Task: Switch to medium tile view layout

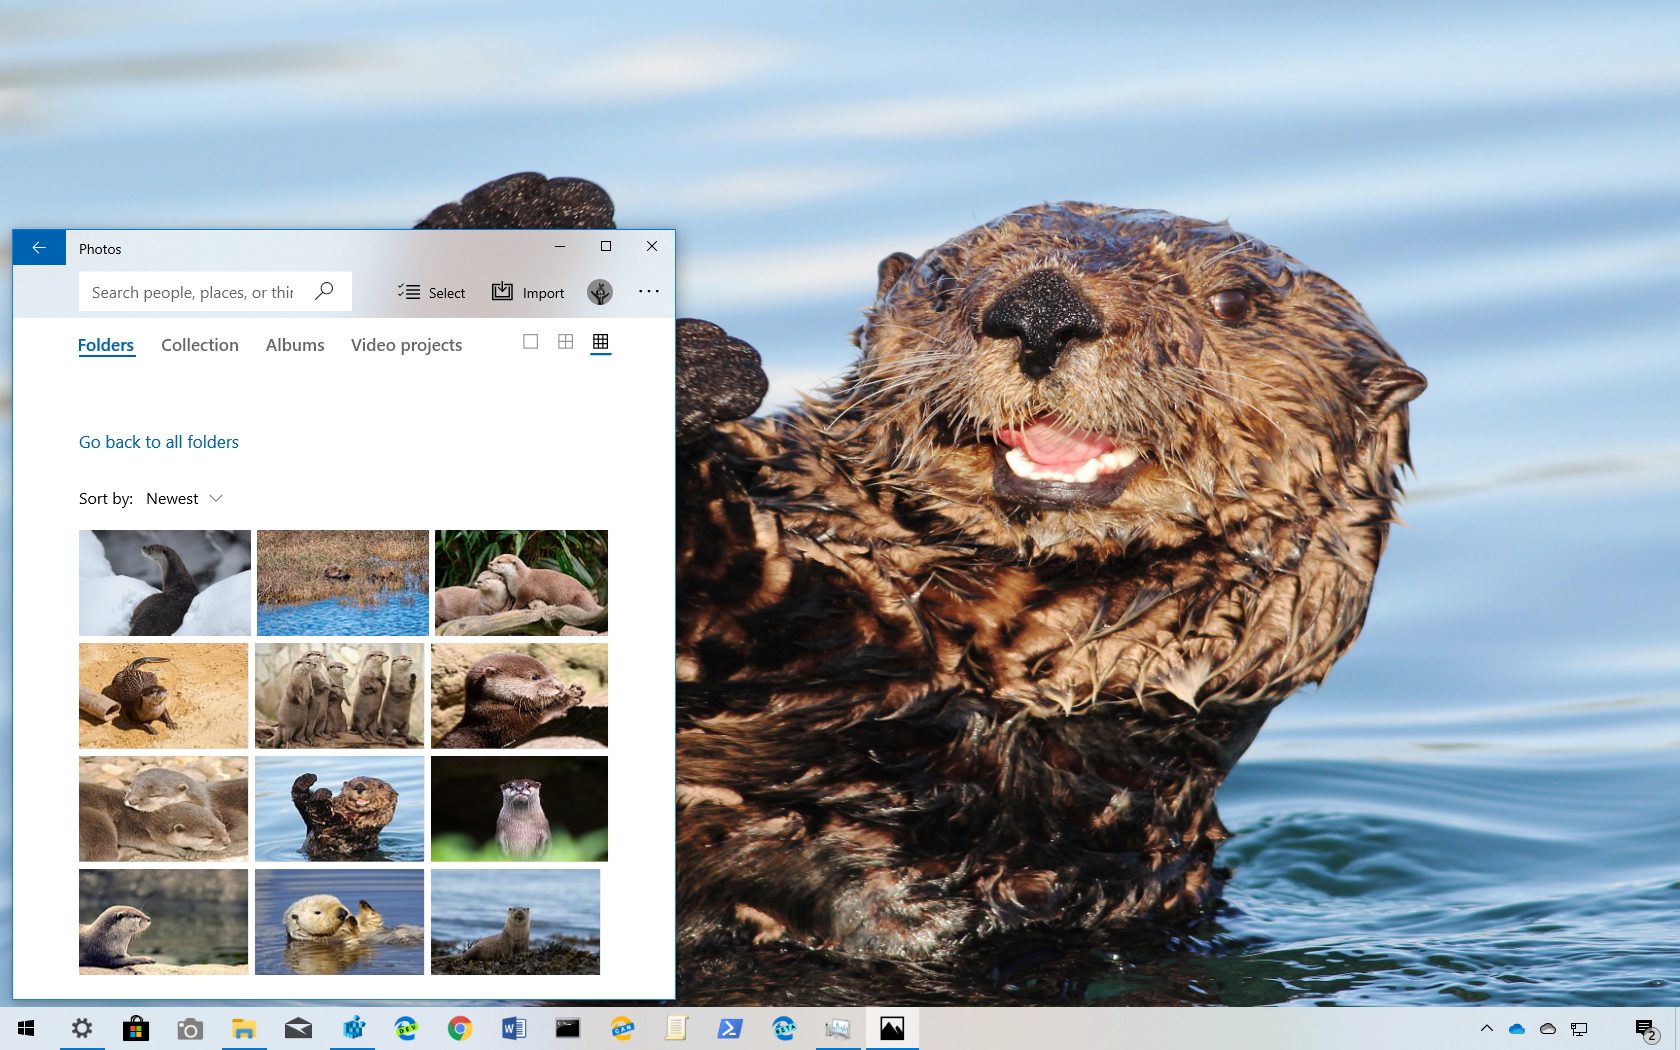Action: coord(565,342)
